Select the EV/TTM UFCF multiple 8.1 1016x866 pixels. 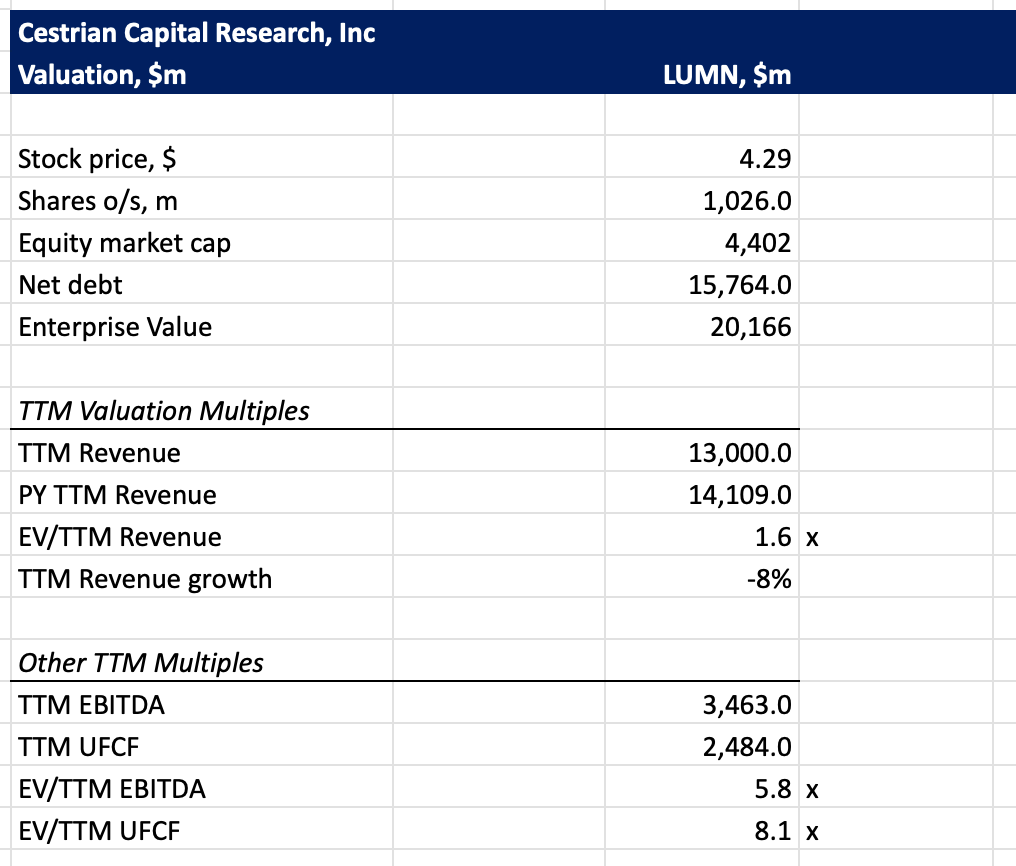coord(772,831)
